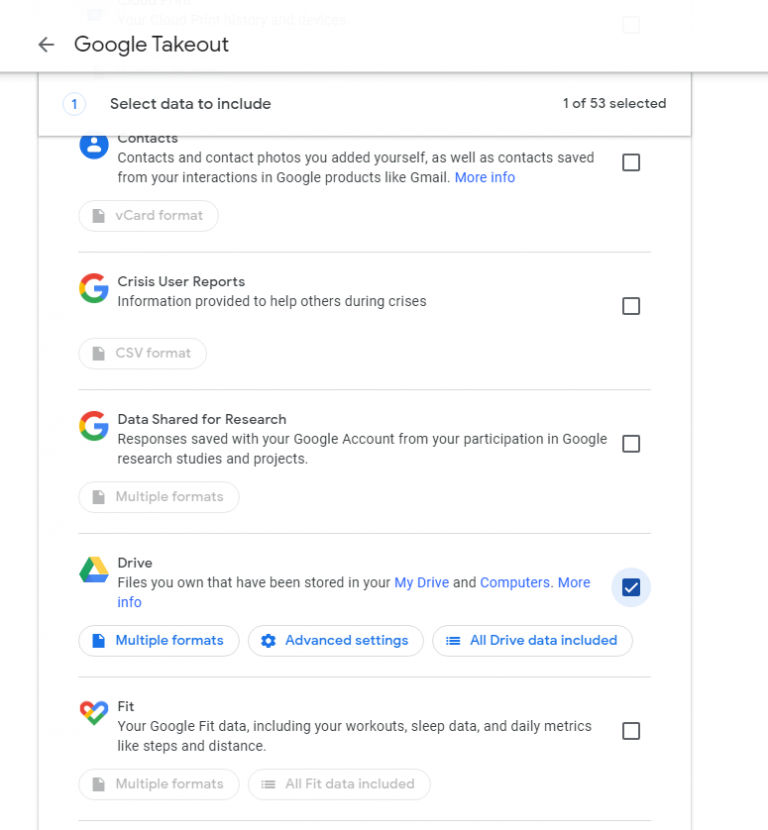768x830 pixels.
Task: Click the back arrow next to Google Takeout
Action: (x=46, y=44)
